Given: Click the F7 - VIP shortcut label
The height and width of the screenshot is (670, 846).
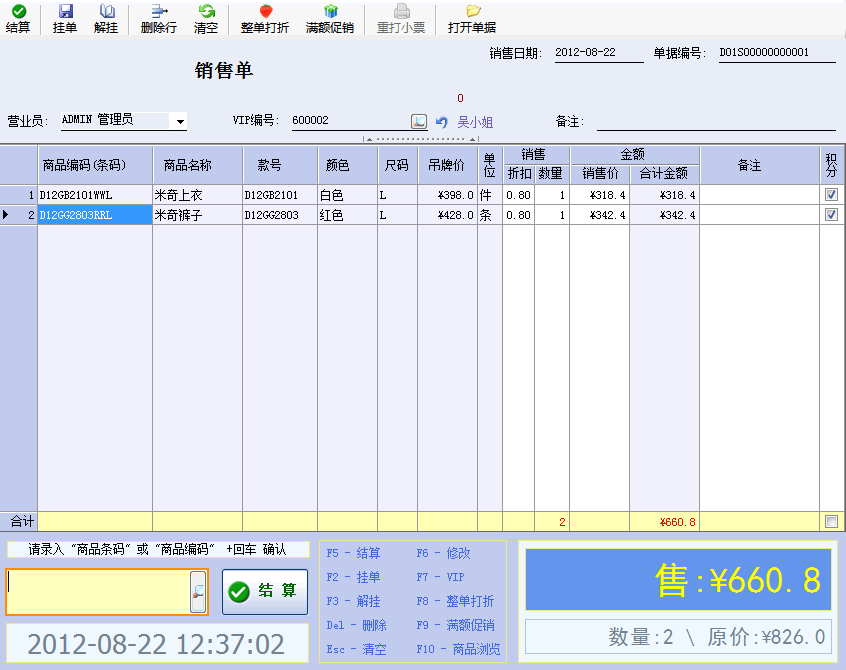Looking at the screenshot, I should click(440, 577).
